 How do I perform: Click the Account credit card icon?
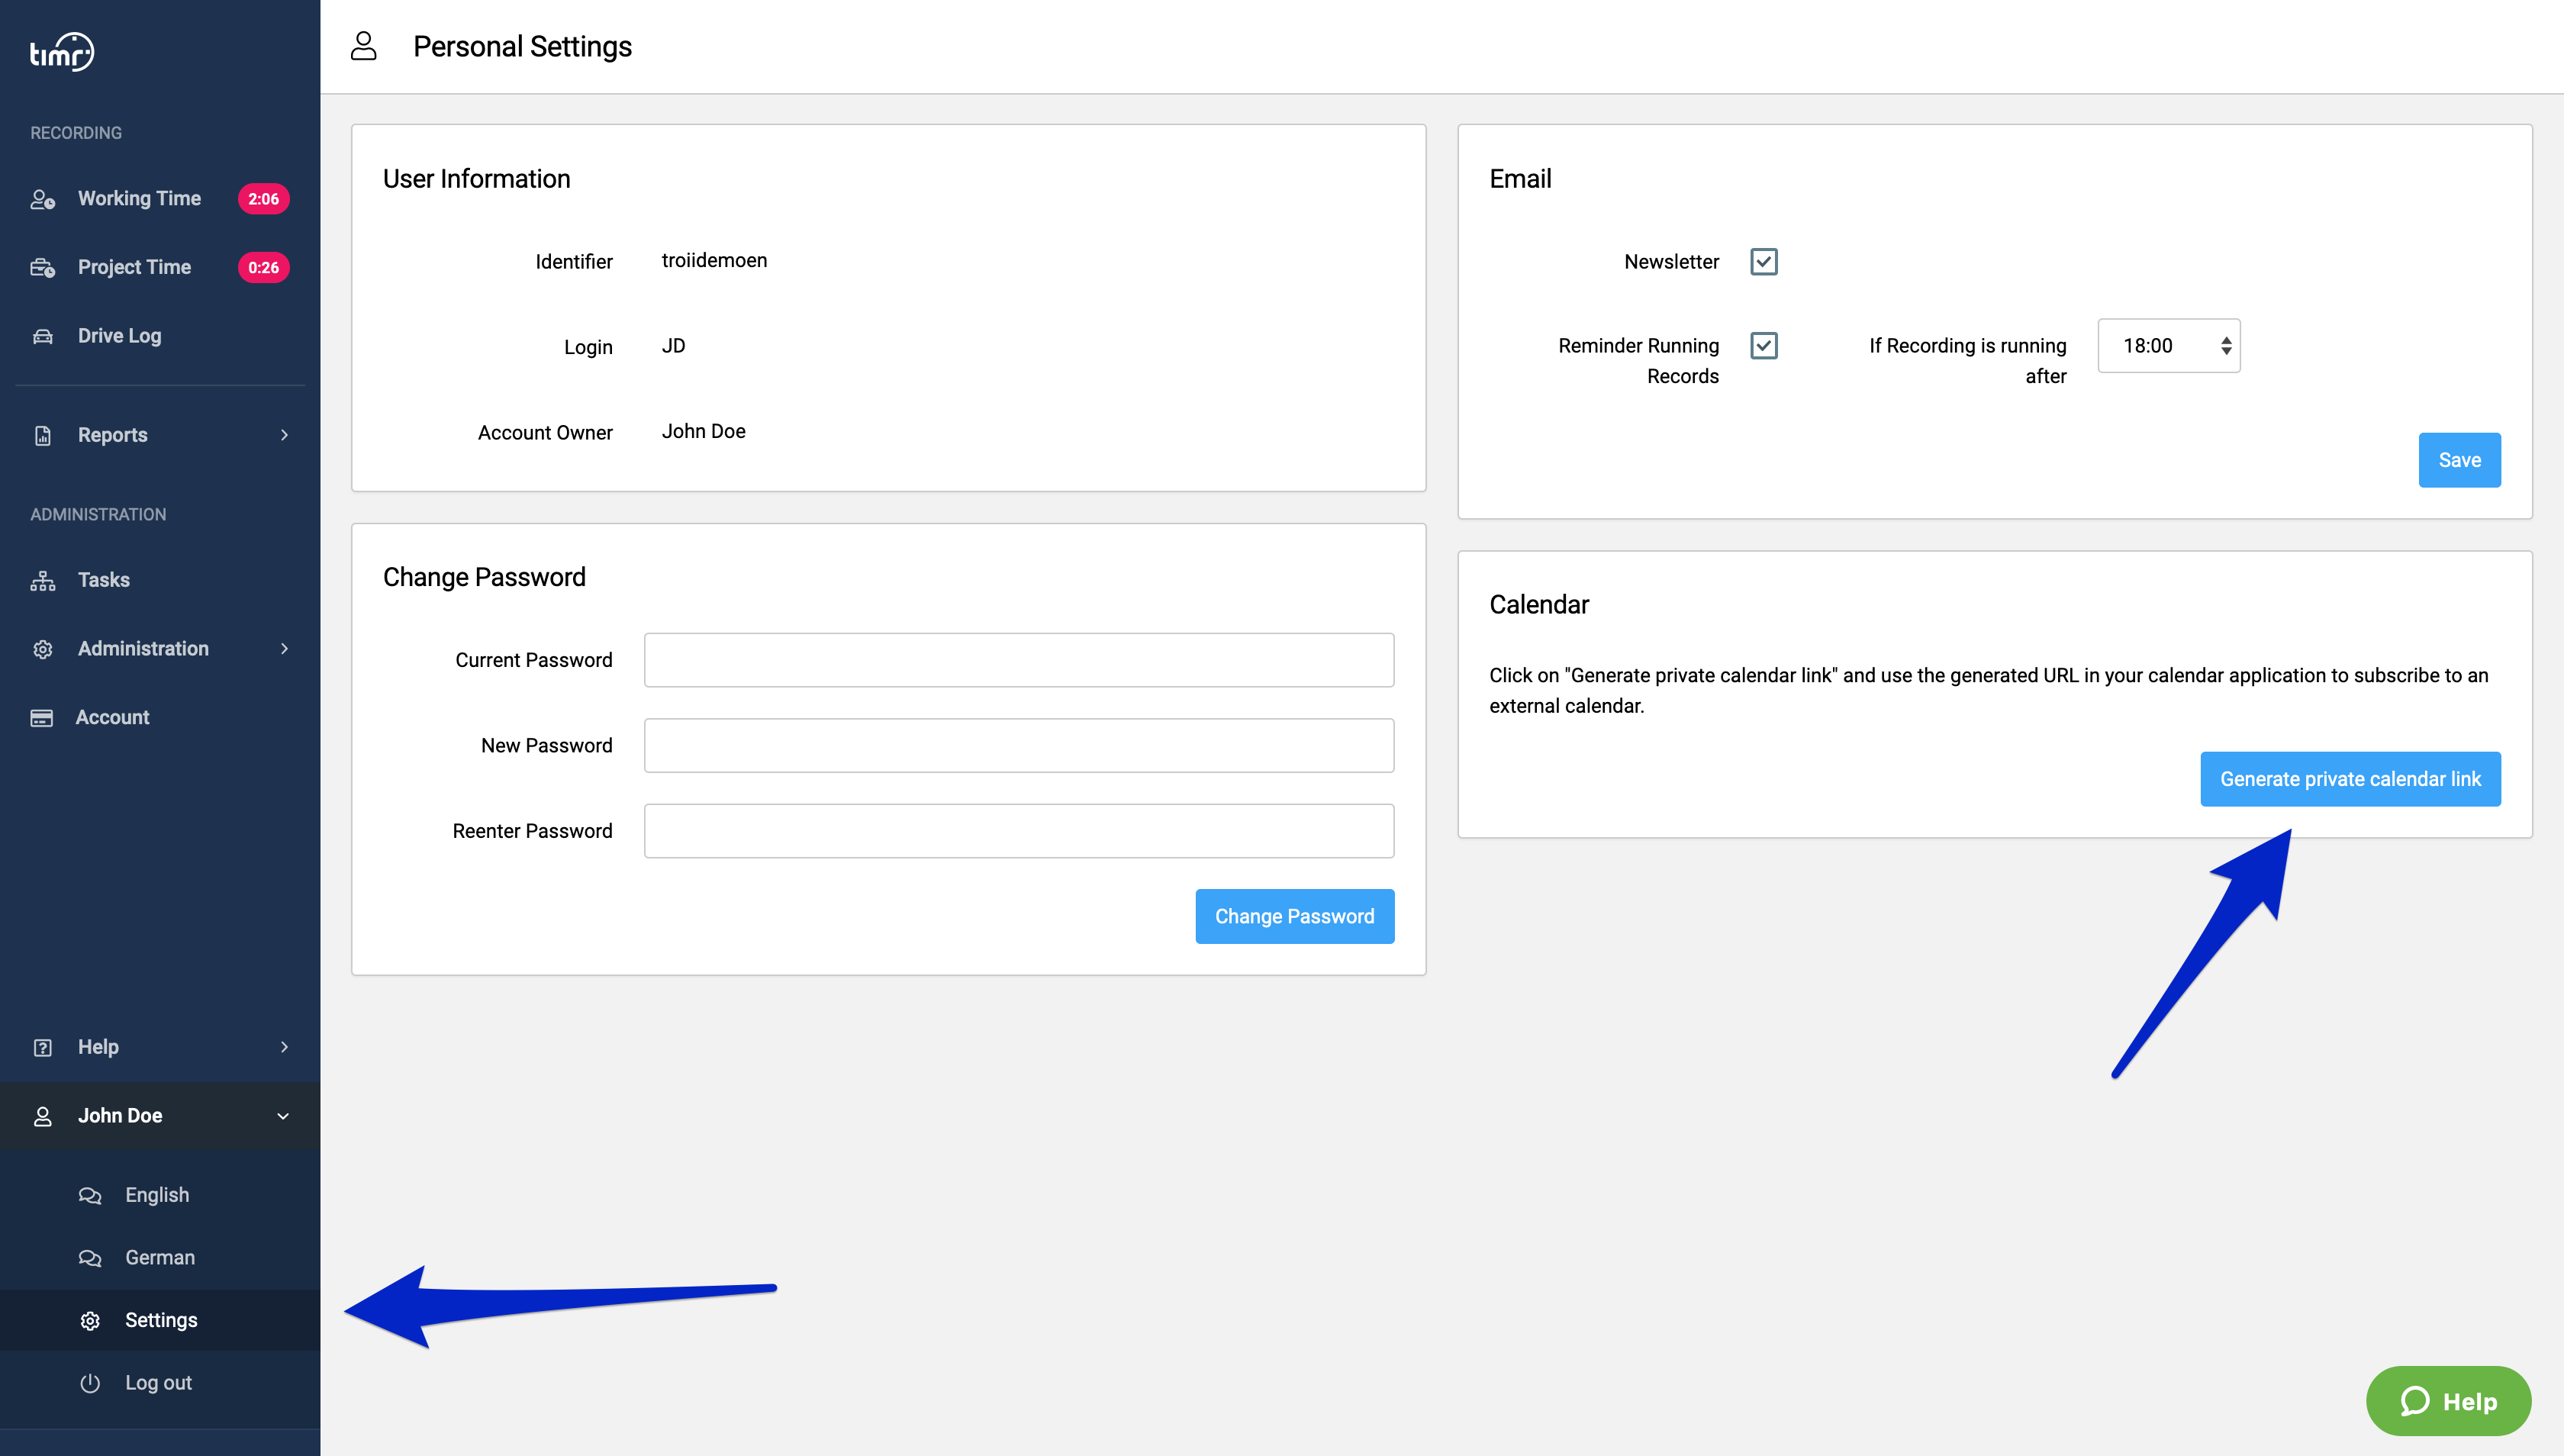click(41, 718)
